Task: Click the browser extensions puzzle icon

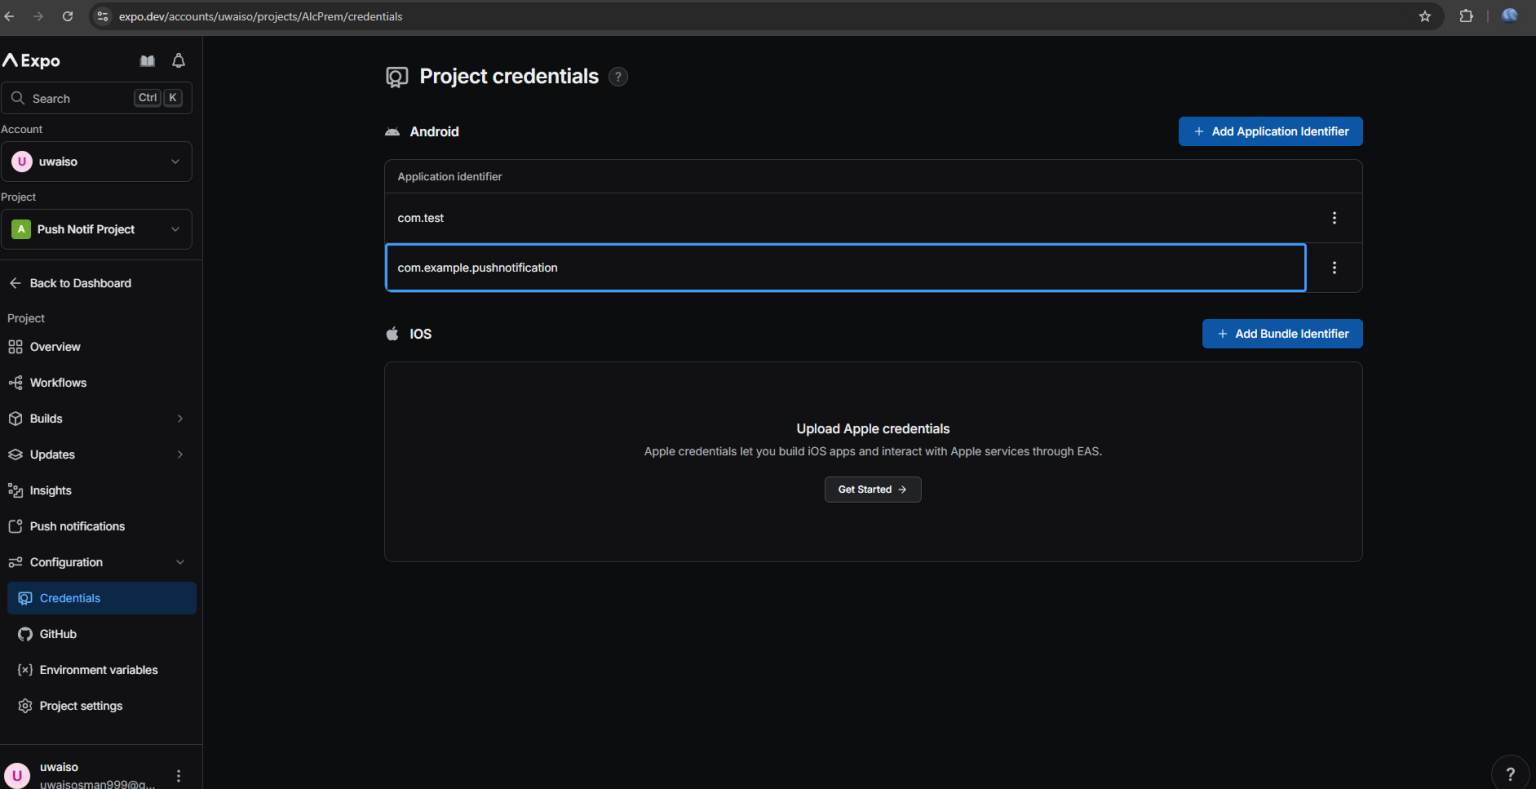Action: 1466,16
